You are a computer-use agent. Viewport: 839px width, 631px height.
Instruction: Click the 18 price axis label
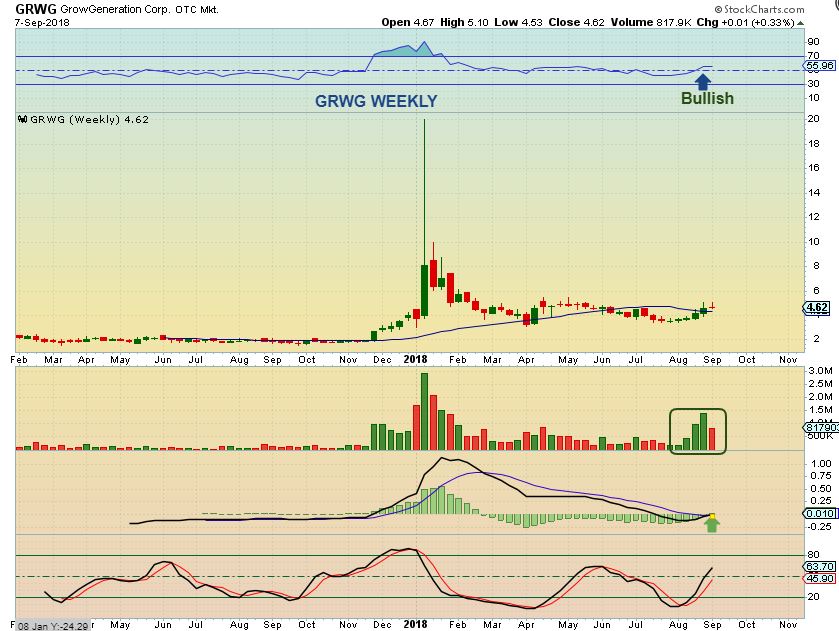813,143
